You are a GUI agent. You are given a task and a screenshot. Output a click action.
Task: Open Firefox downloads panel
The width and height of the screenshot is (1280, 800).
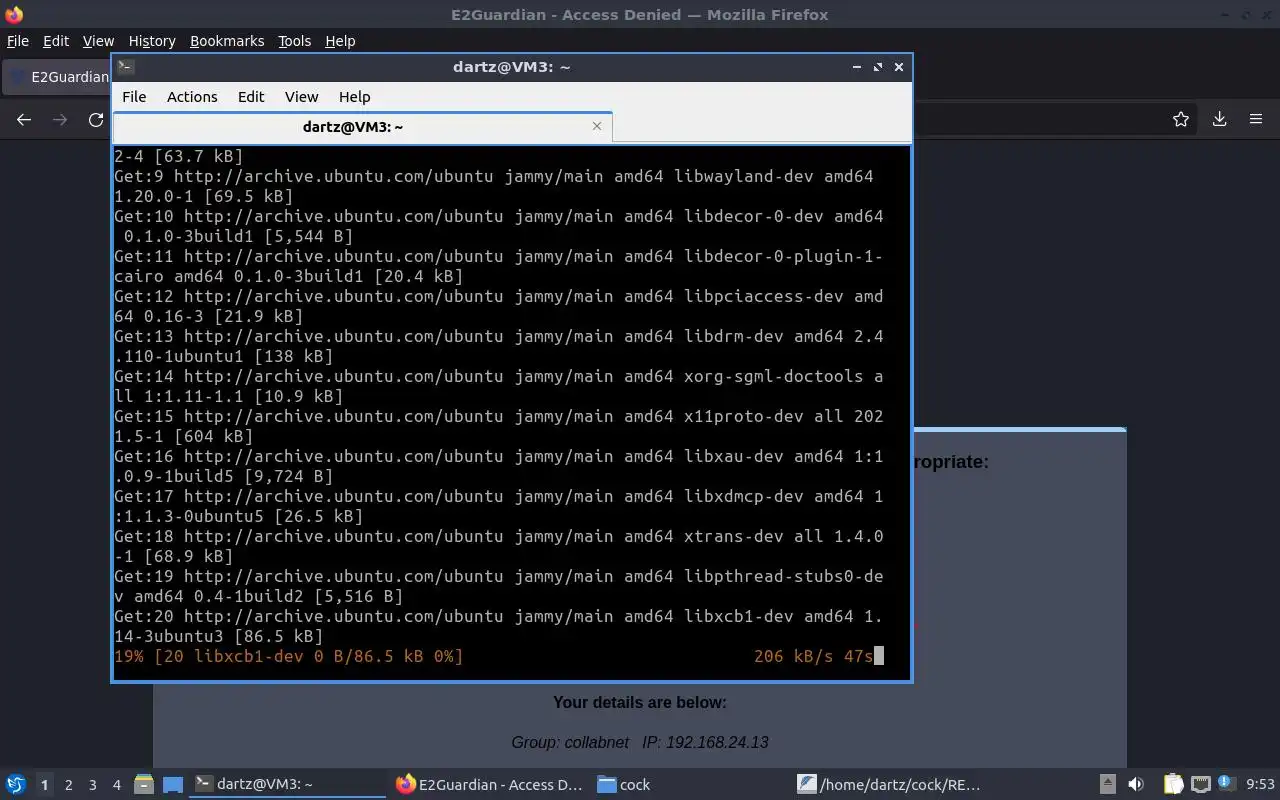coord(1220,119)
